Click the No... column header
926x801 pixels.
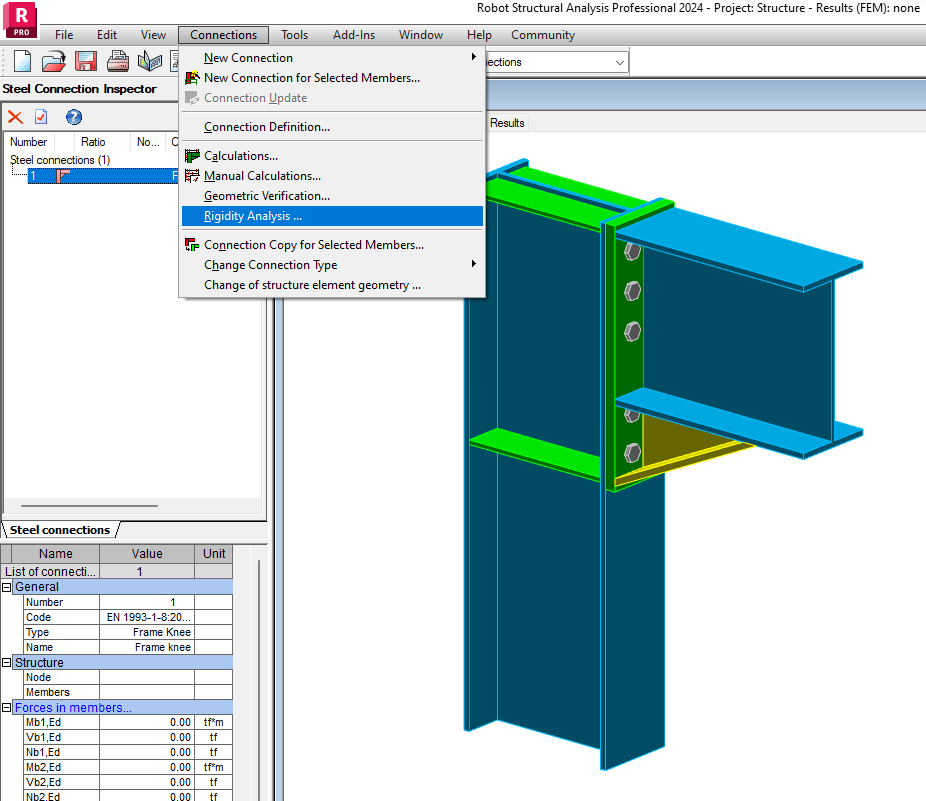pyautogui.click(x=148, y=142)
